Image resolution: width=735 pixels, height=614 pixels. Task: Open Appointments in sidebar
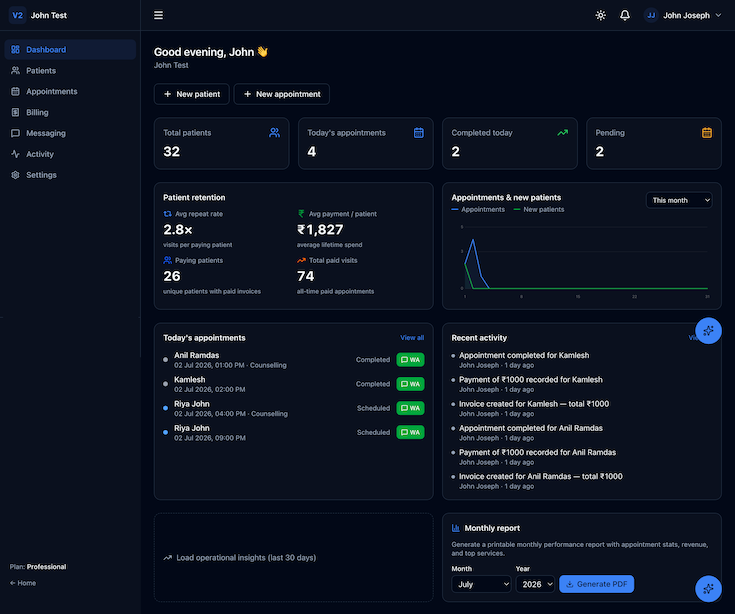[70, 91]
